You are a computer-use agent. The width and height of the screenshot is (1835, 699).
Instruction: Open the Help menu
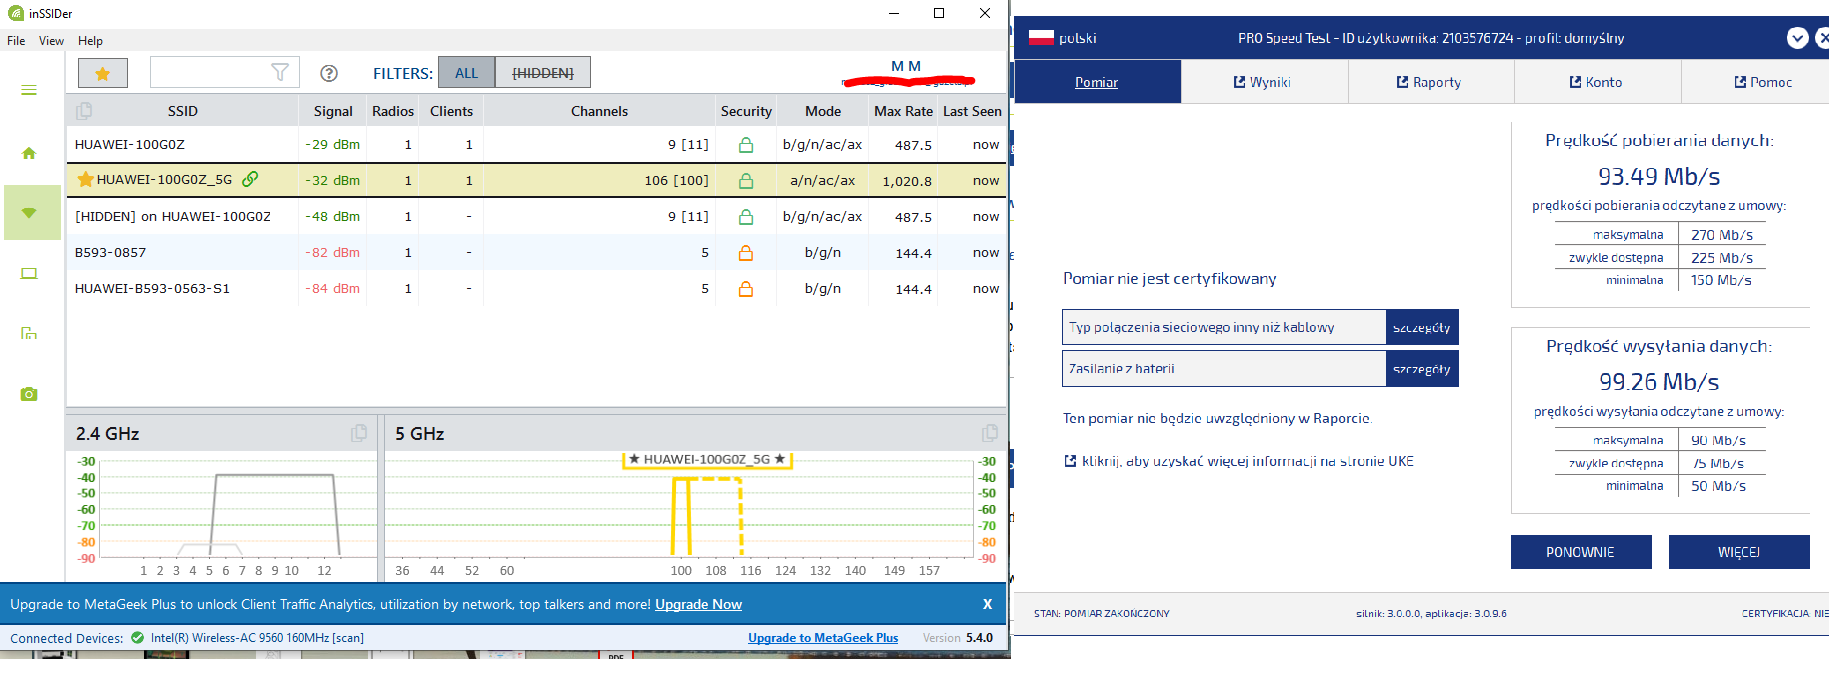click(x=90, y=41)
